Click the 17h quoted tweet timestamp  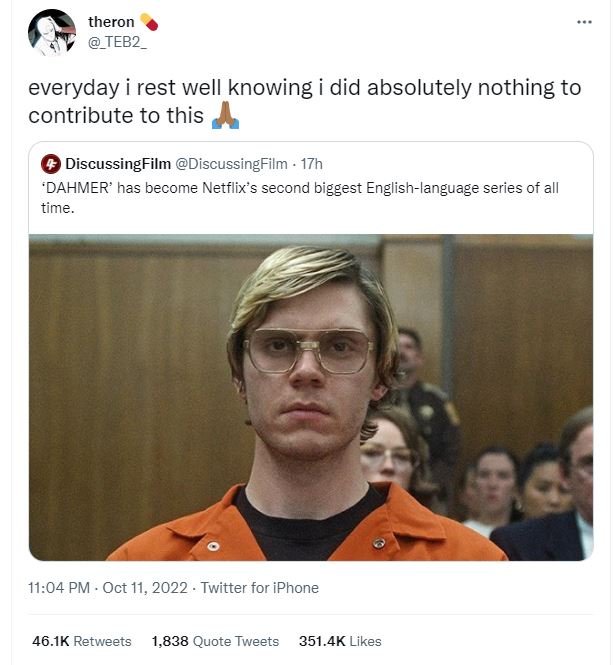click(x=311, y=164)
